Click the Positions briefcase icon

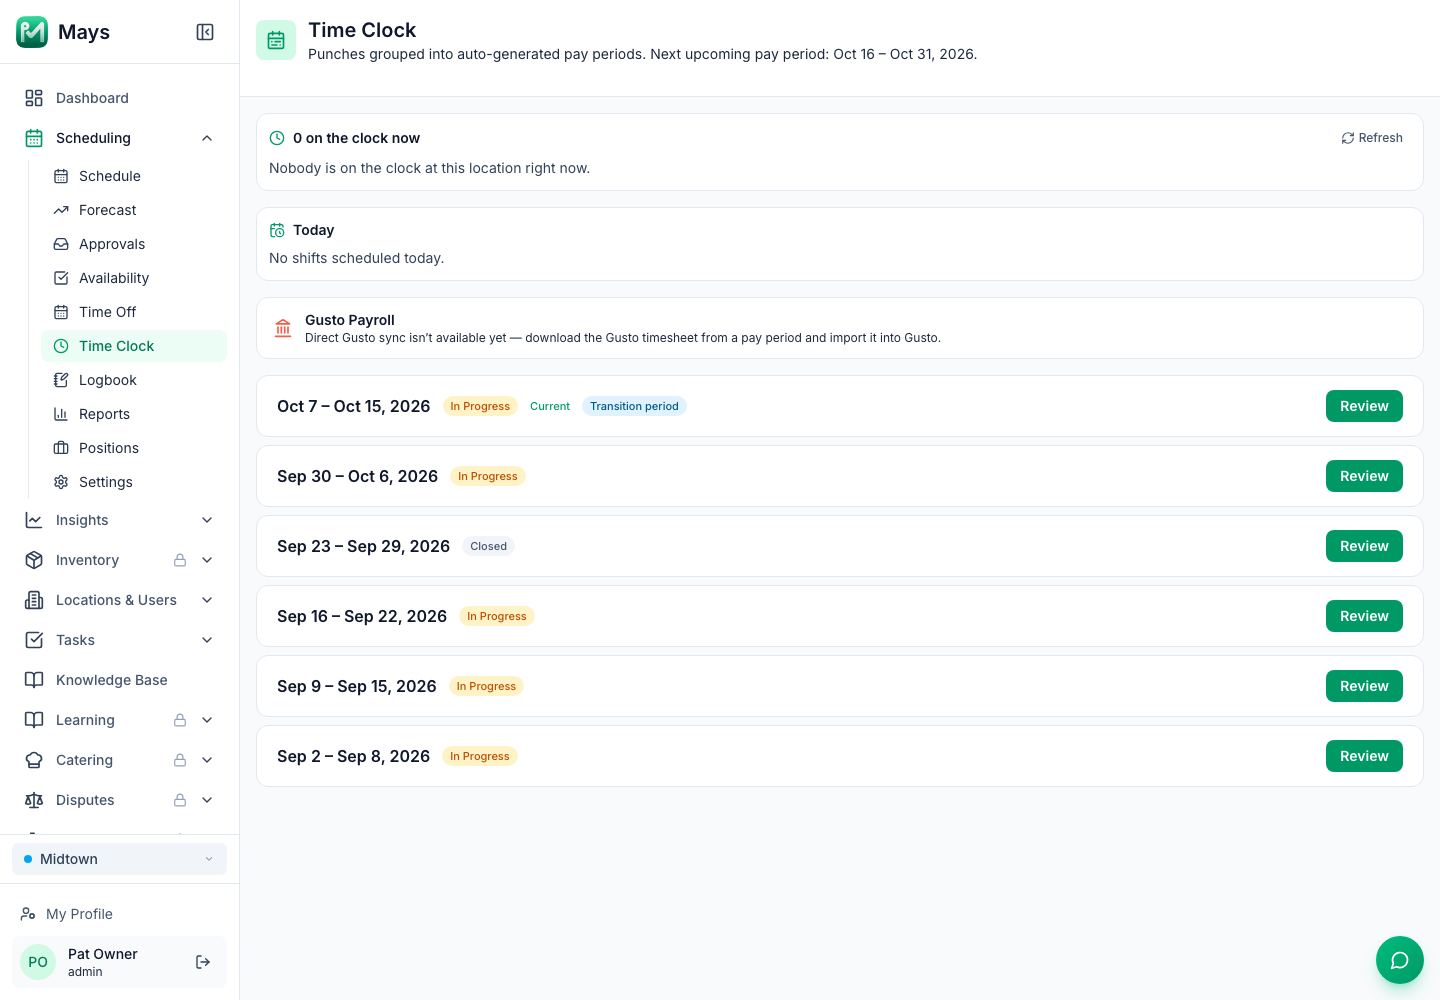61,448
